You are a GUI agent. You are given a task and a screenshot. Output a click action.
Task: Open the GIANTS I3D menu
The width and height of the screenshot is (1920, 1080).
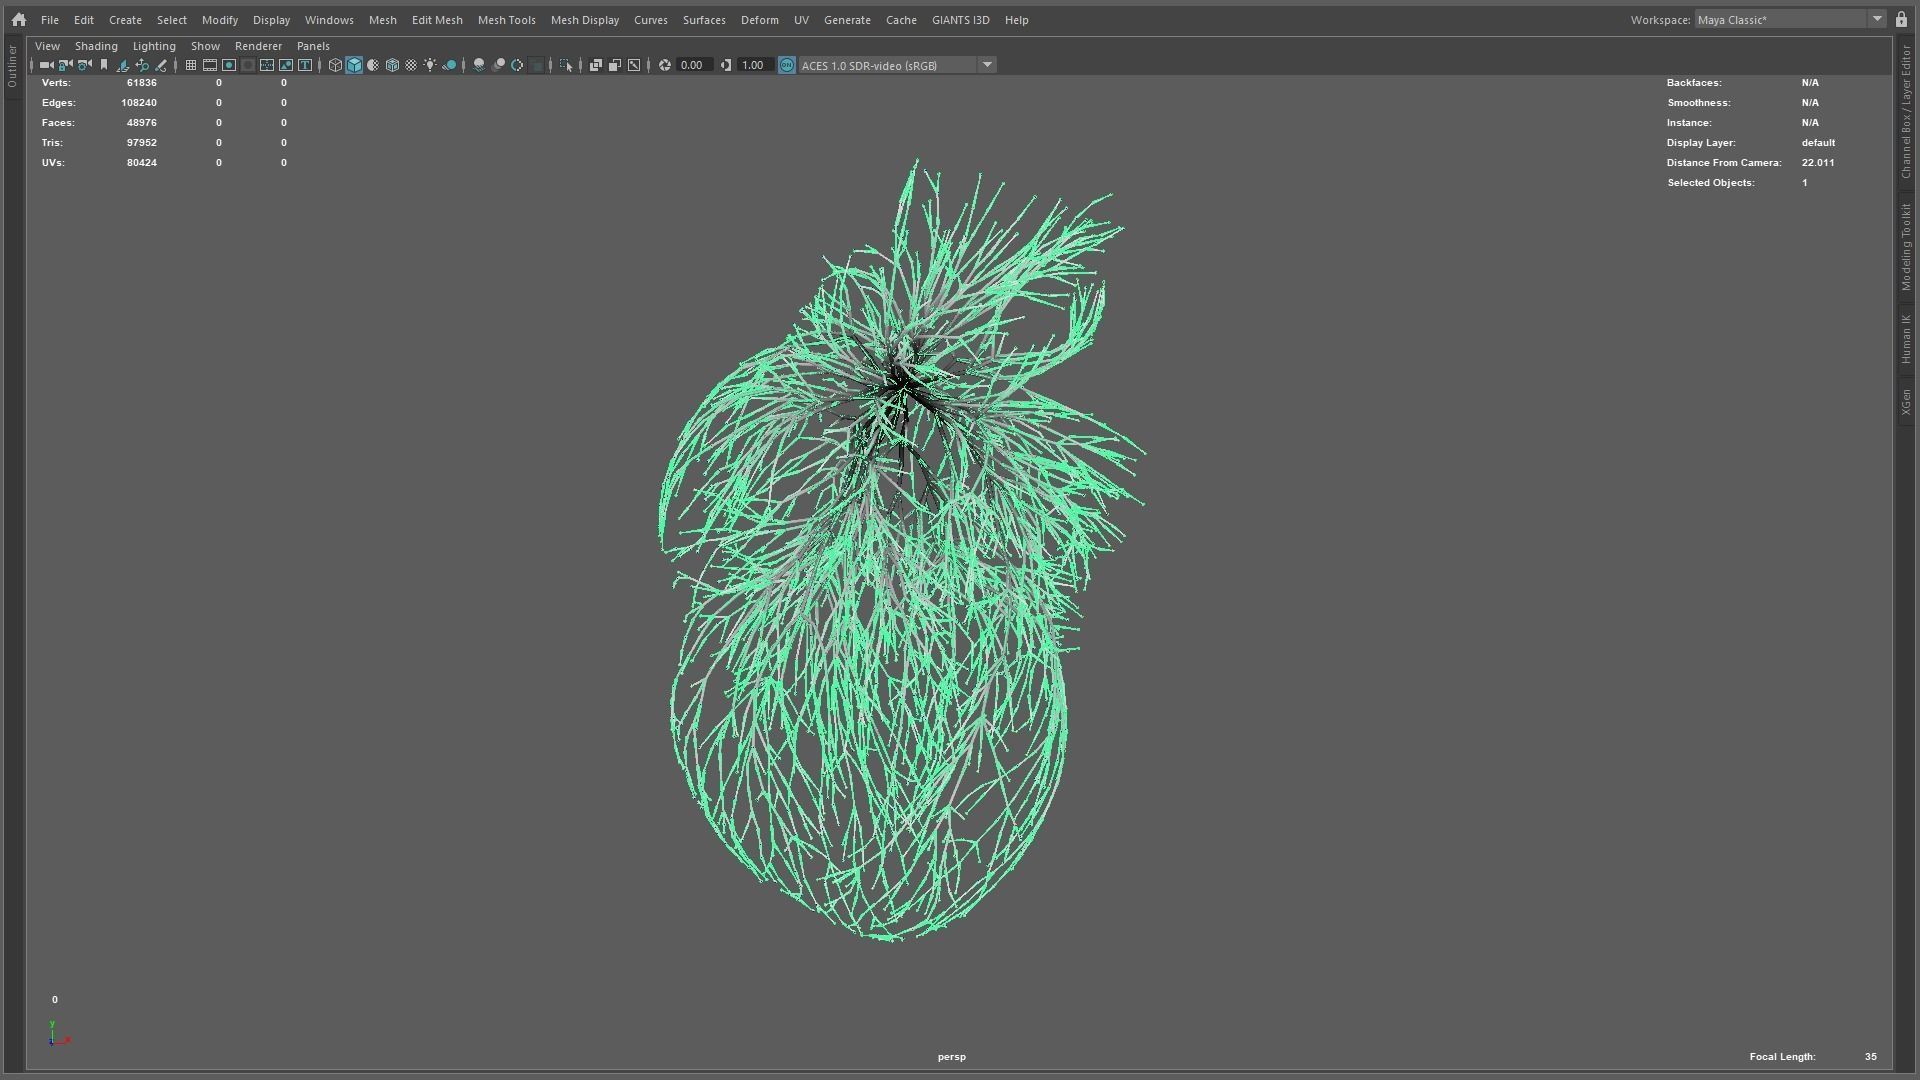click(x=960, y=20)
